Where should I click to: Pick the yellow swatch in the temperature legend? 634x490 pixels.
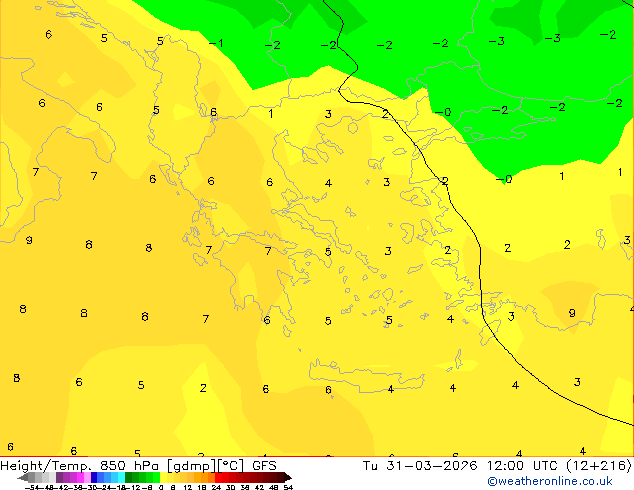(163, 478)
